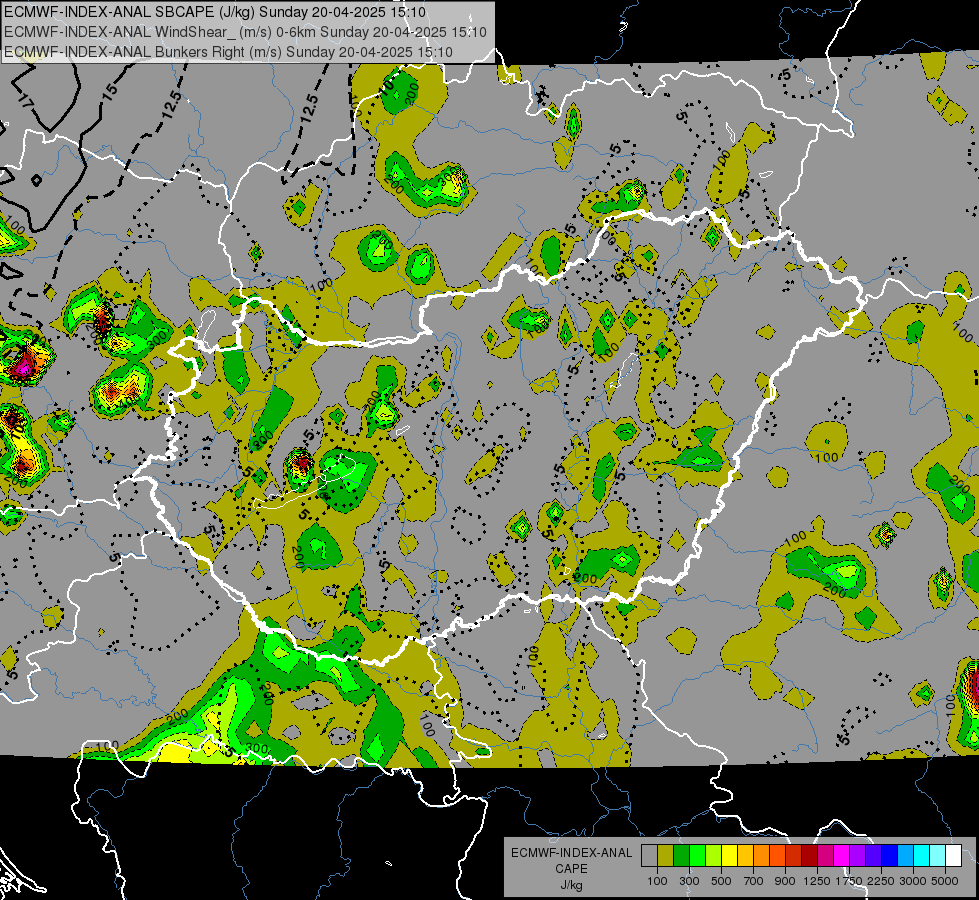Click the 900 tick label under the color bar
Viewport: 979px width, 900px height.
tap(785, 881)
